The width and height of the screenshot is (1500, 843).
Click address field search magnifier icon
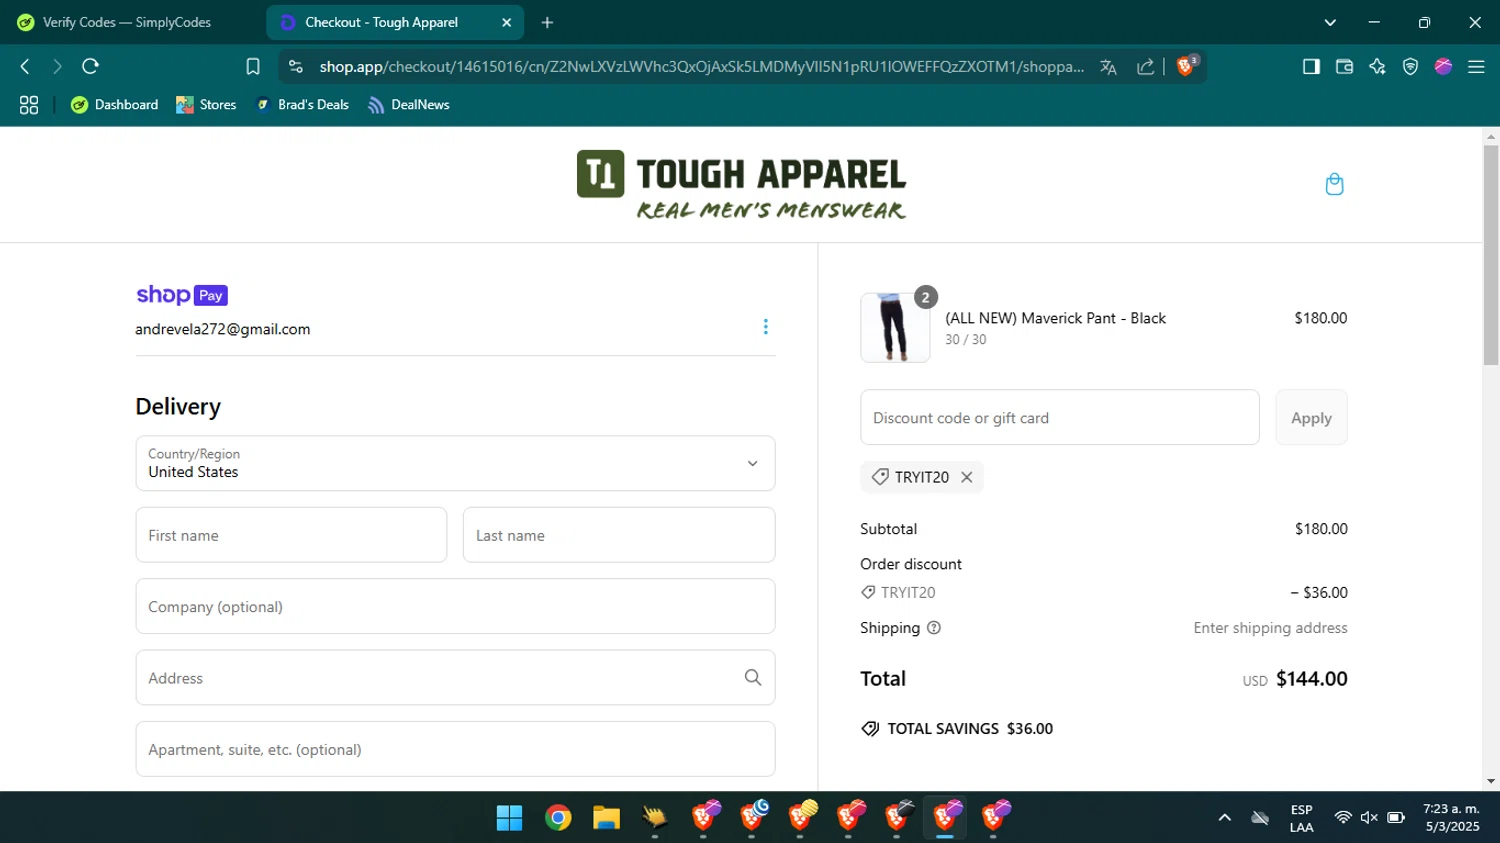(753, 678)
